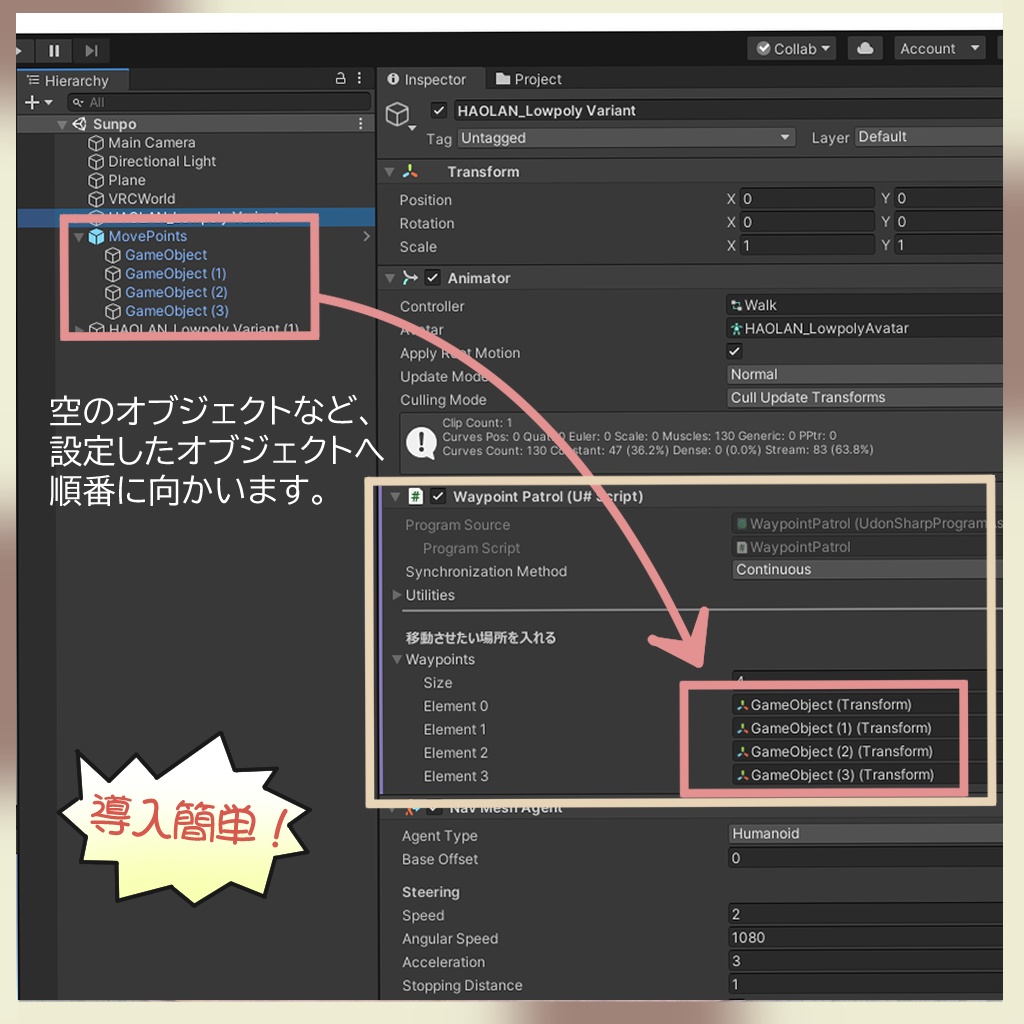The height and width of the screenshot is (1024, 1024).
Task: Collapse the Waypoints array foldout
Action: click(x=396, y=660)
